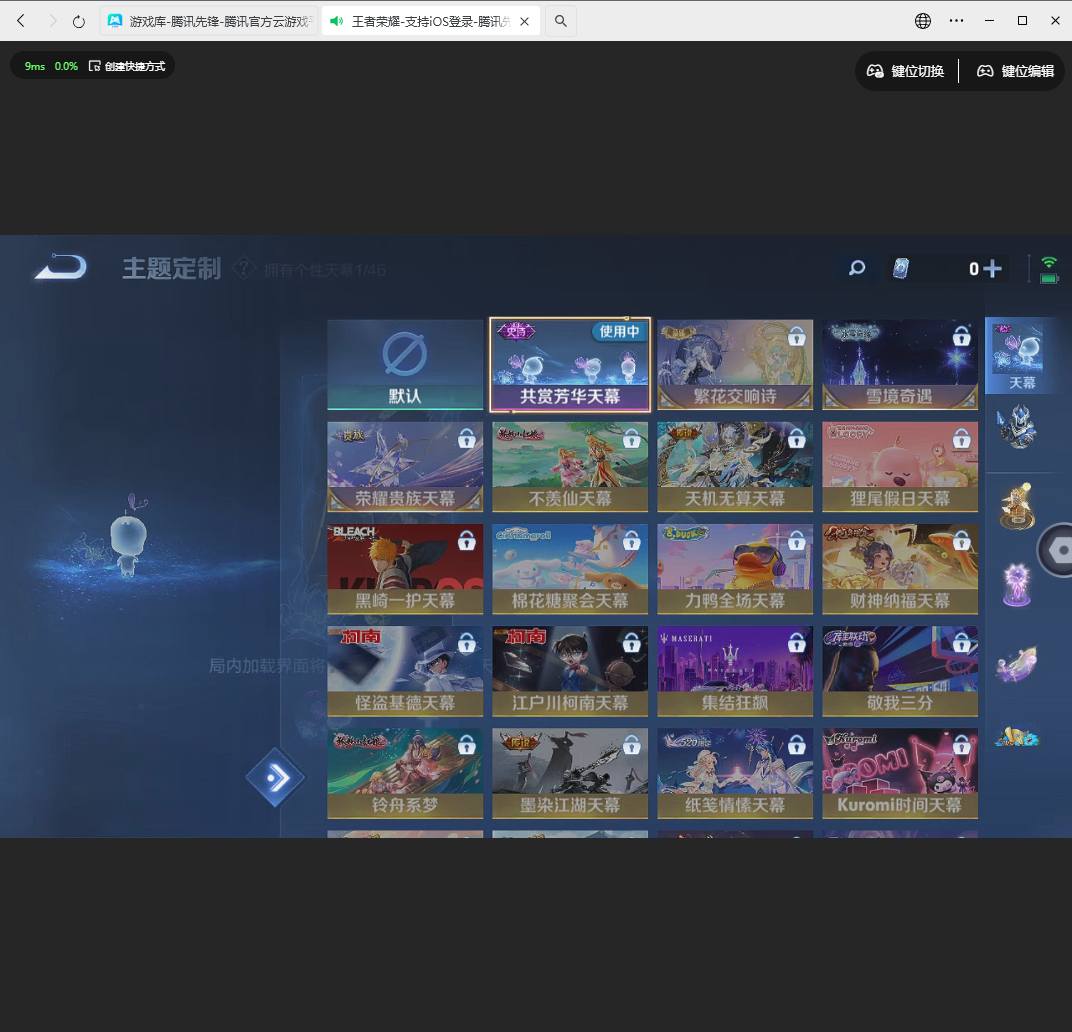Select the 共赏芳华天幕 theme marked 使用中
The width and height of the screenshot is (1072, 1032).
[569, 364]
